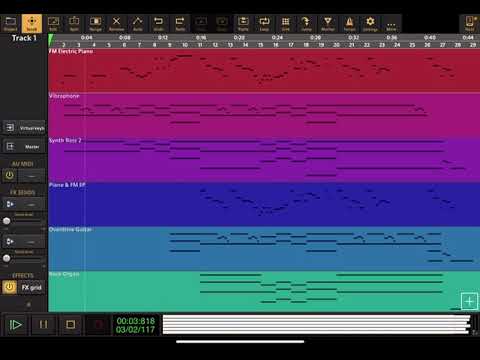
Task: Click the Track 1 name label
Action: (24, 38)
